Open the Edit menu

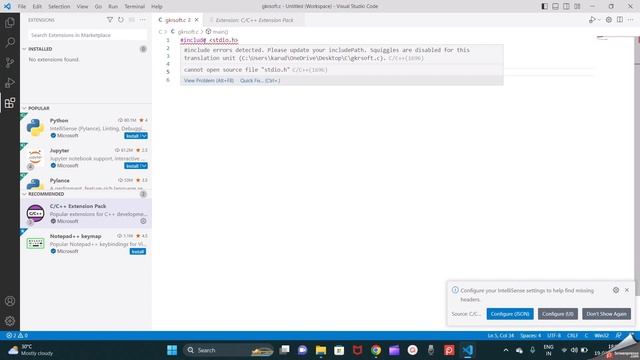pyautogui.click(x=37, y=7)
